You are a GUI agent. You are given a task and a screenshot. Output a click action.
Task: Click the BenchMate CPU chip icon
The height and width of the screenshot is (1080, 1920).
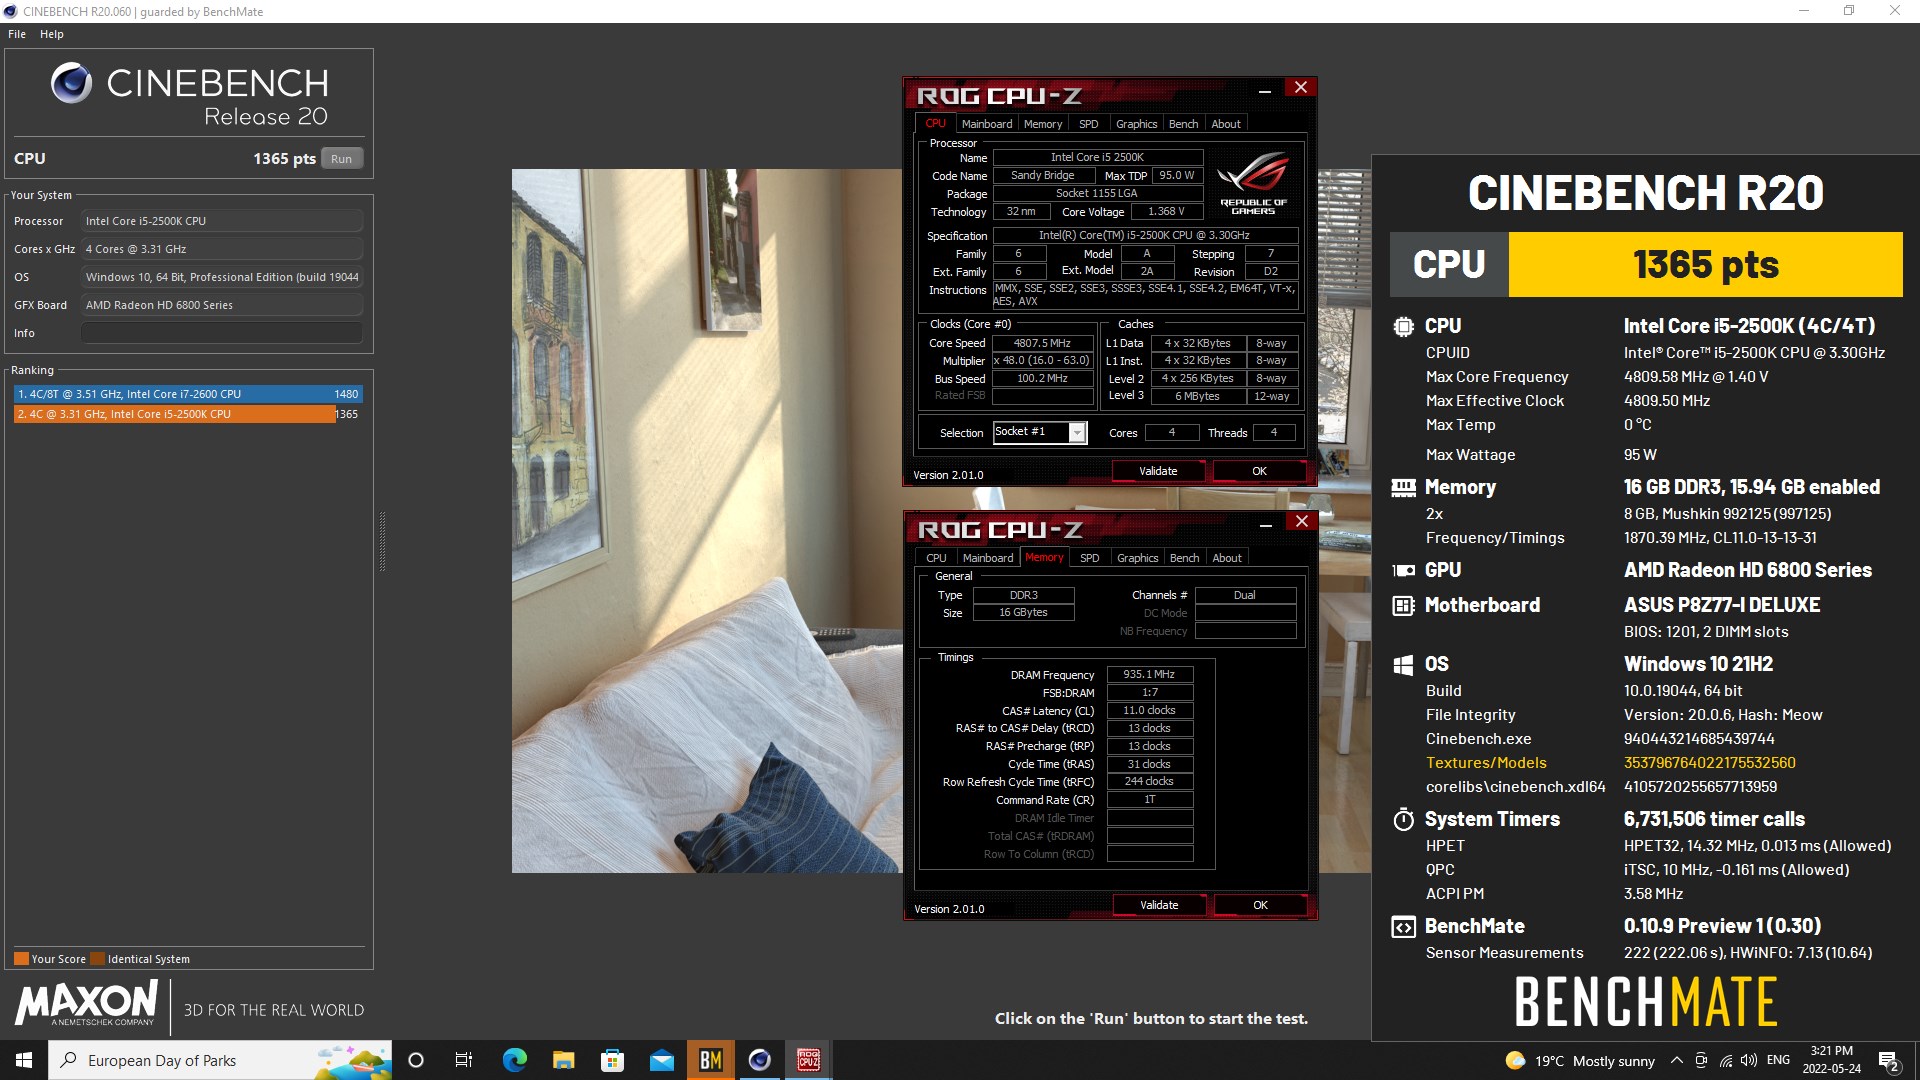(1403, 326)
